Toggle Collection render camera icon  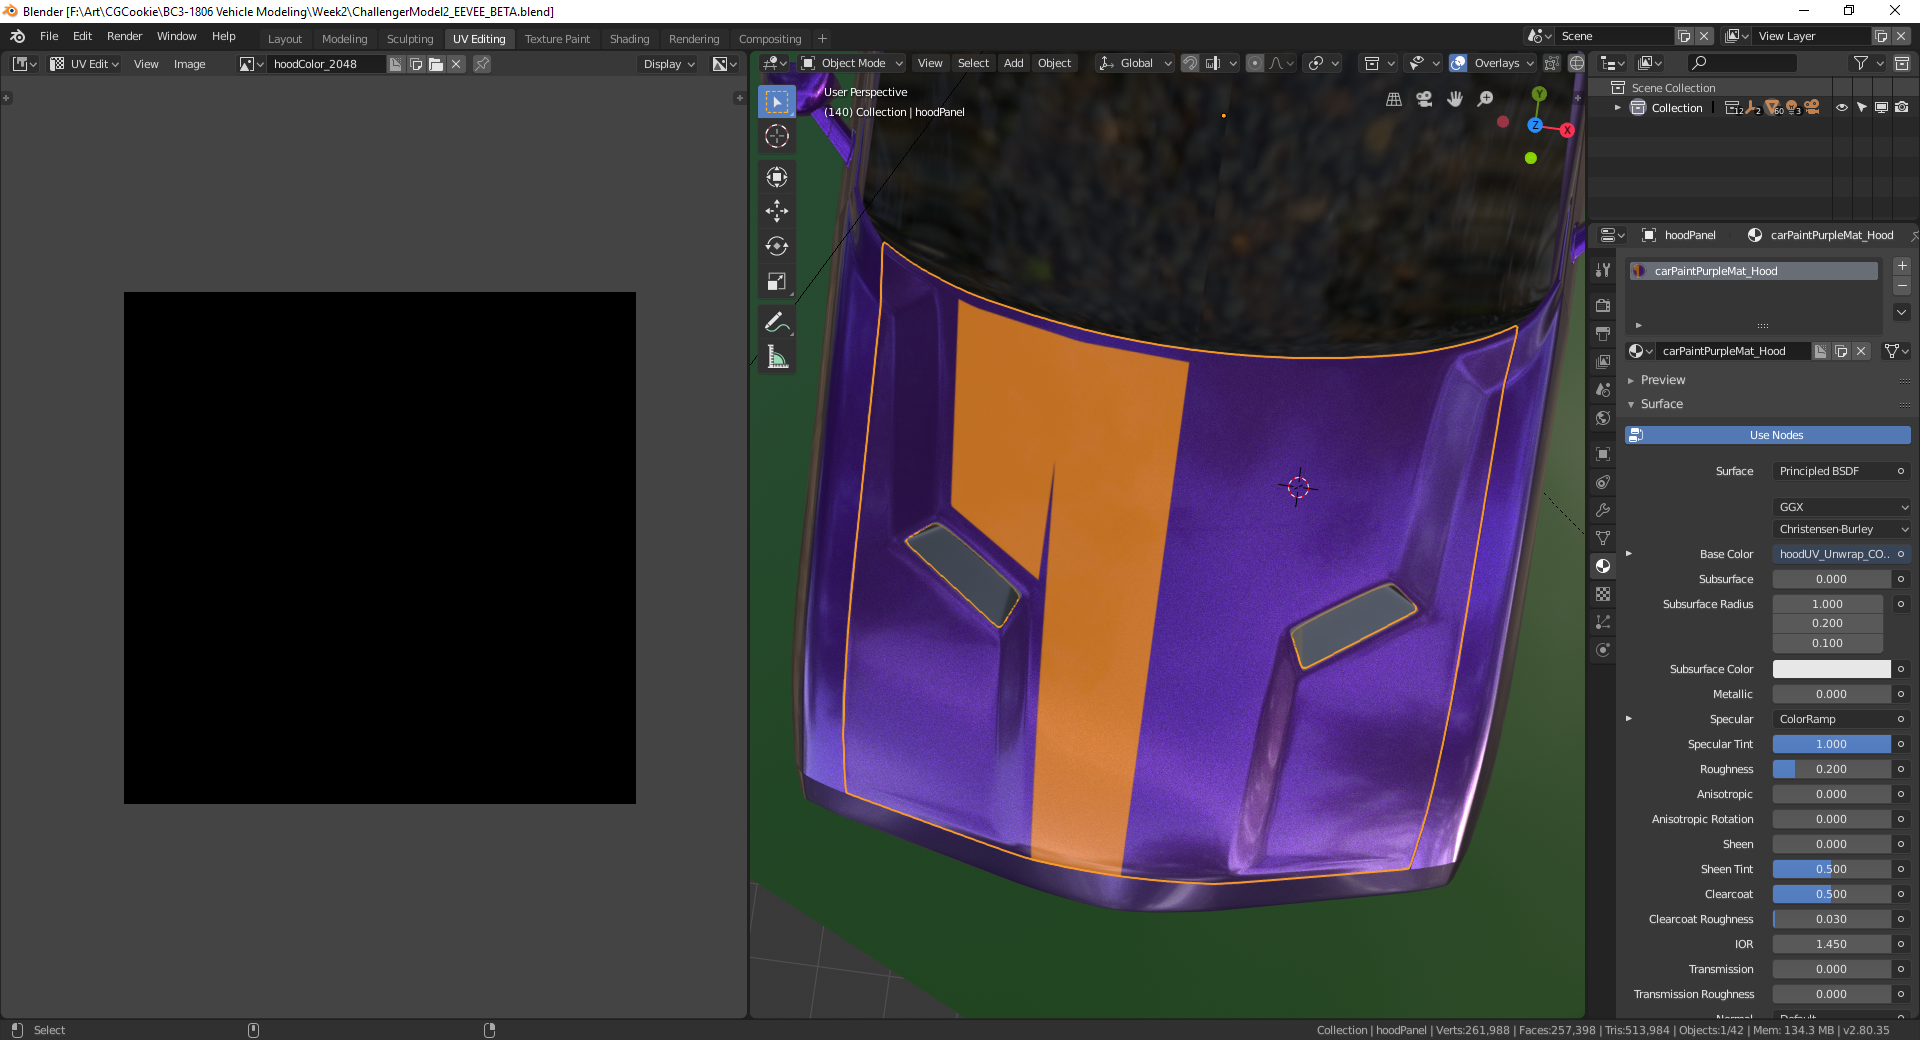pyautogui.click(x=1901, y=108)
